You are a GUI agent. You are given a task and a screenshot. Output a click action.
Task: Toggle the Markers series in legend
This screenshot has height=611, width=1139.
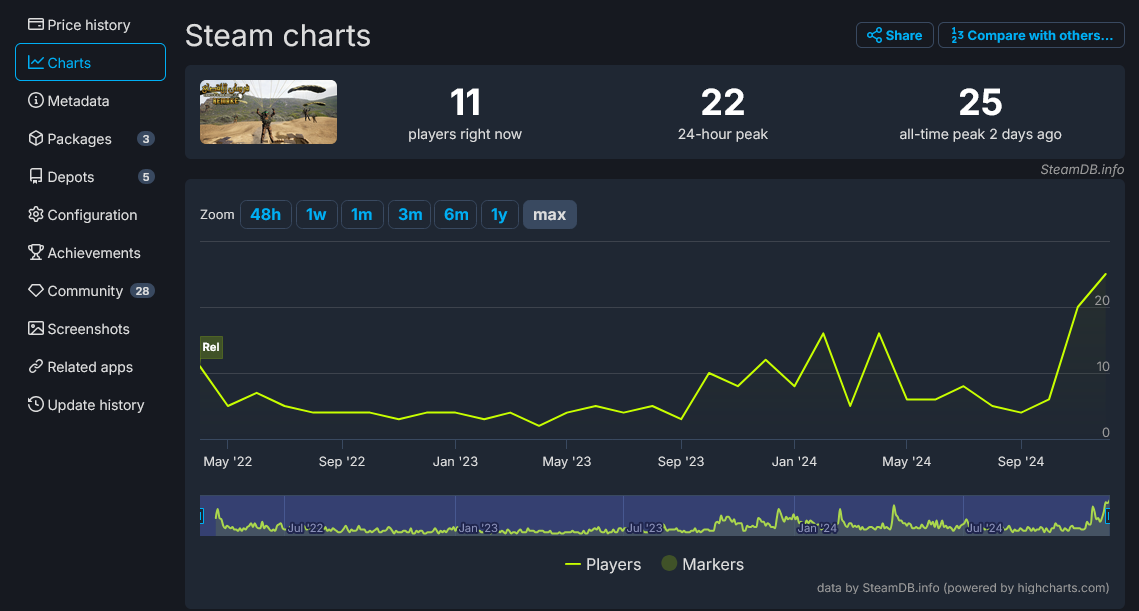(x=702, y=564)
